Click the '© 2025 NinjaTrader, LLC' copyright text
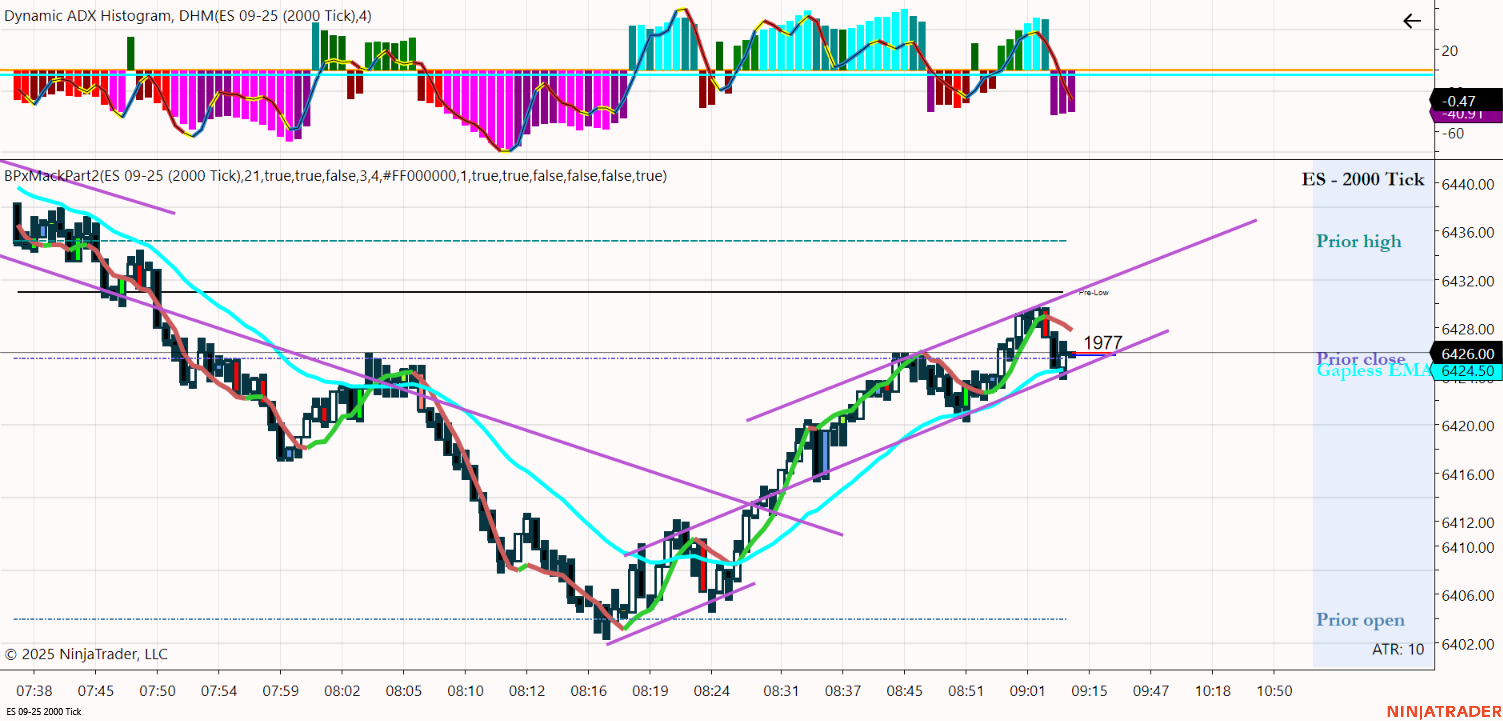Image resolution: width=1503 pixels, height=721 pixels. pyautogui.click(x=86, y=654)
